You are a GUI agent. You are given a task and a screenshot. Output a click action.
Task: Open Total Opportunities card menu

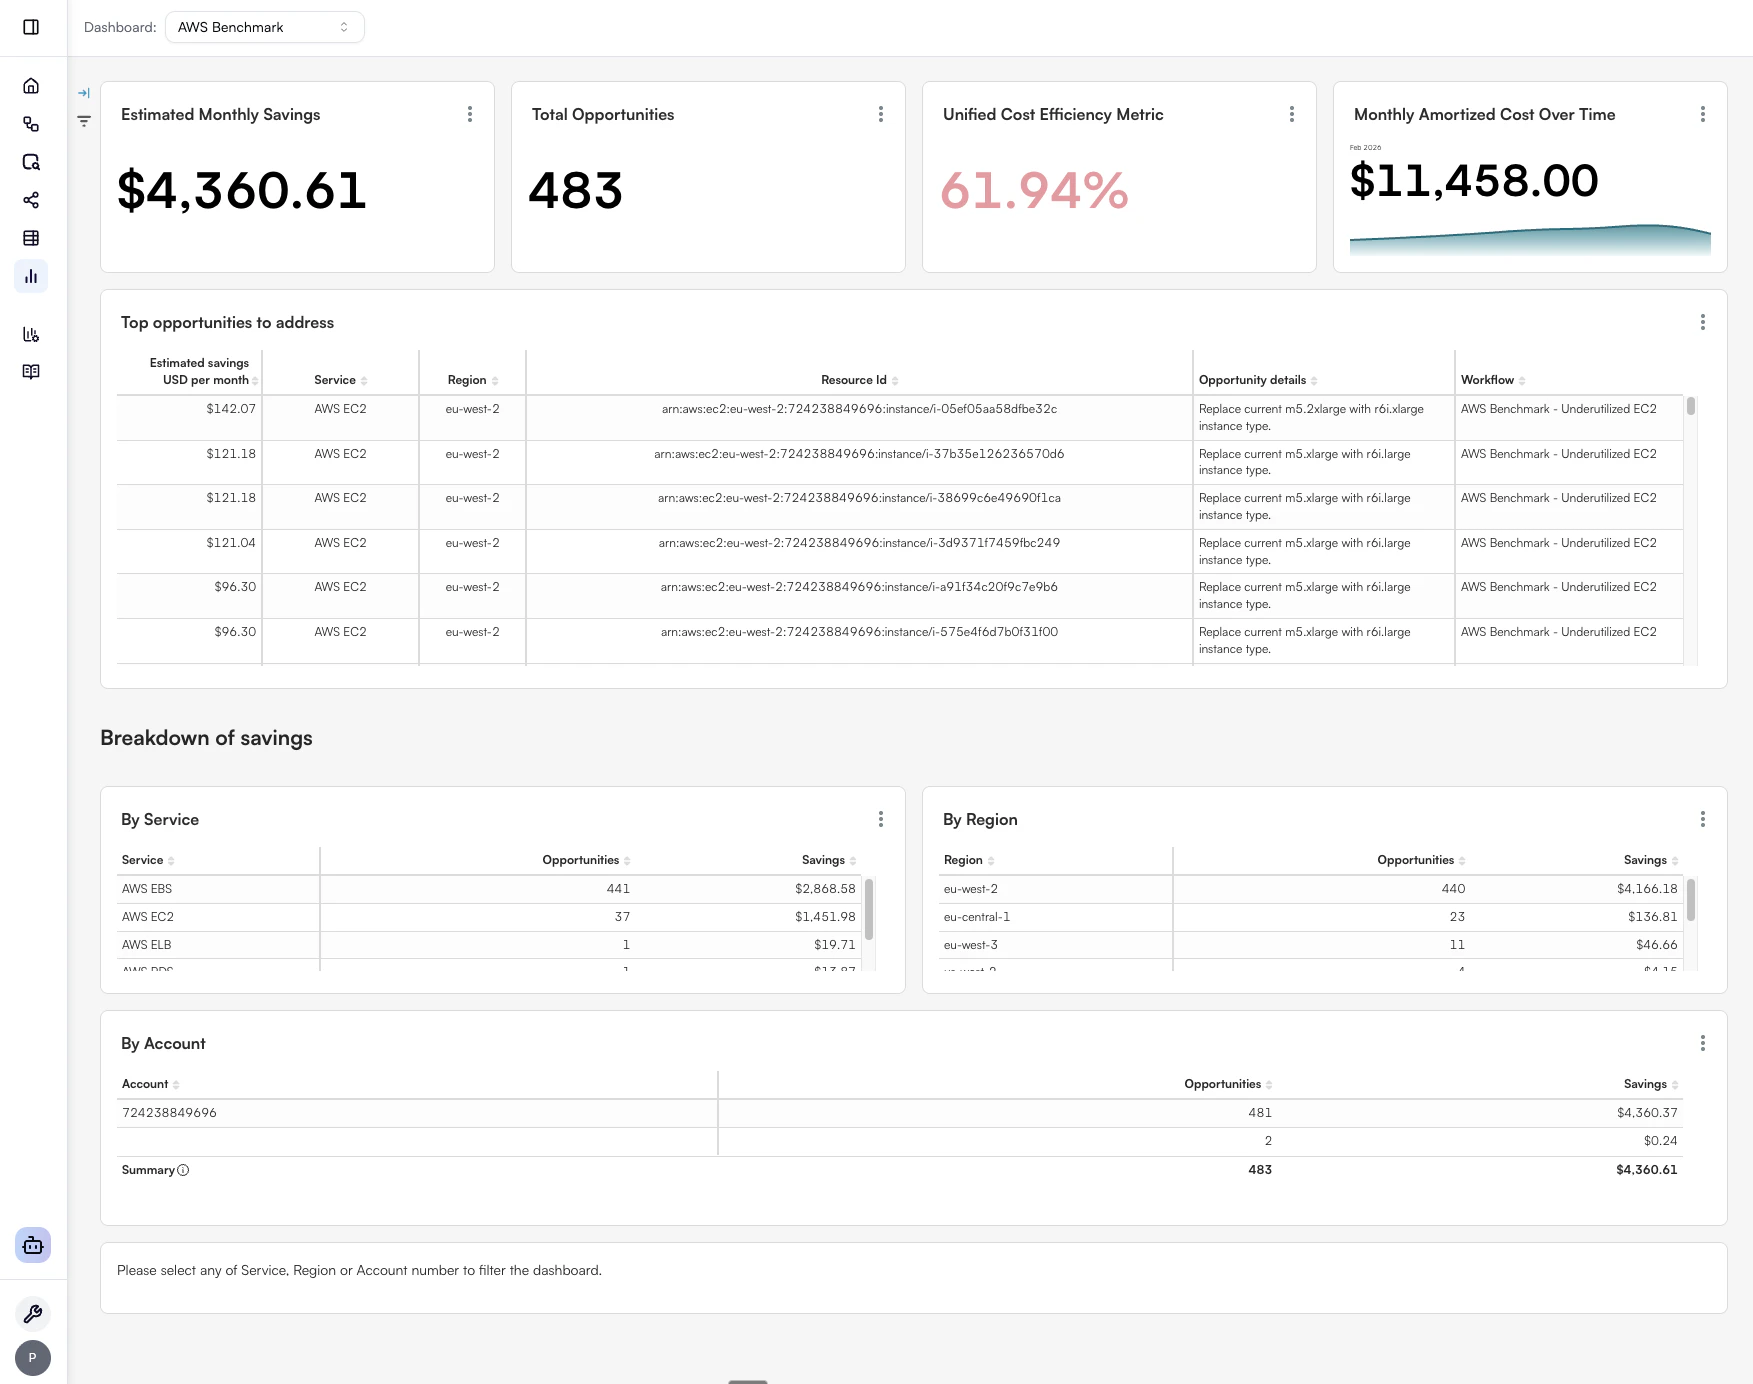[x=881, y=114]
